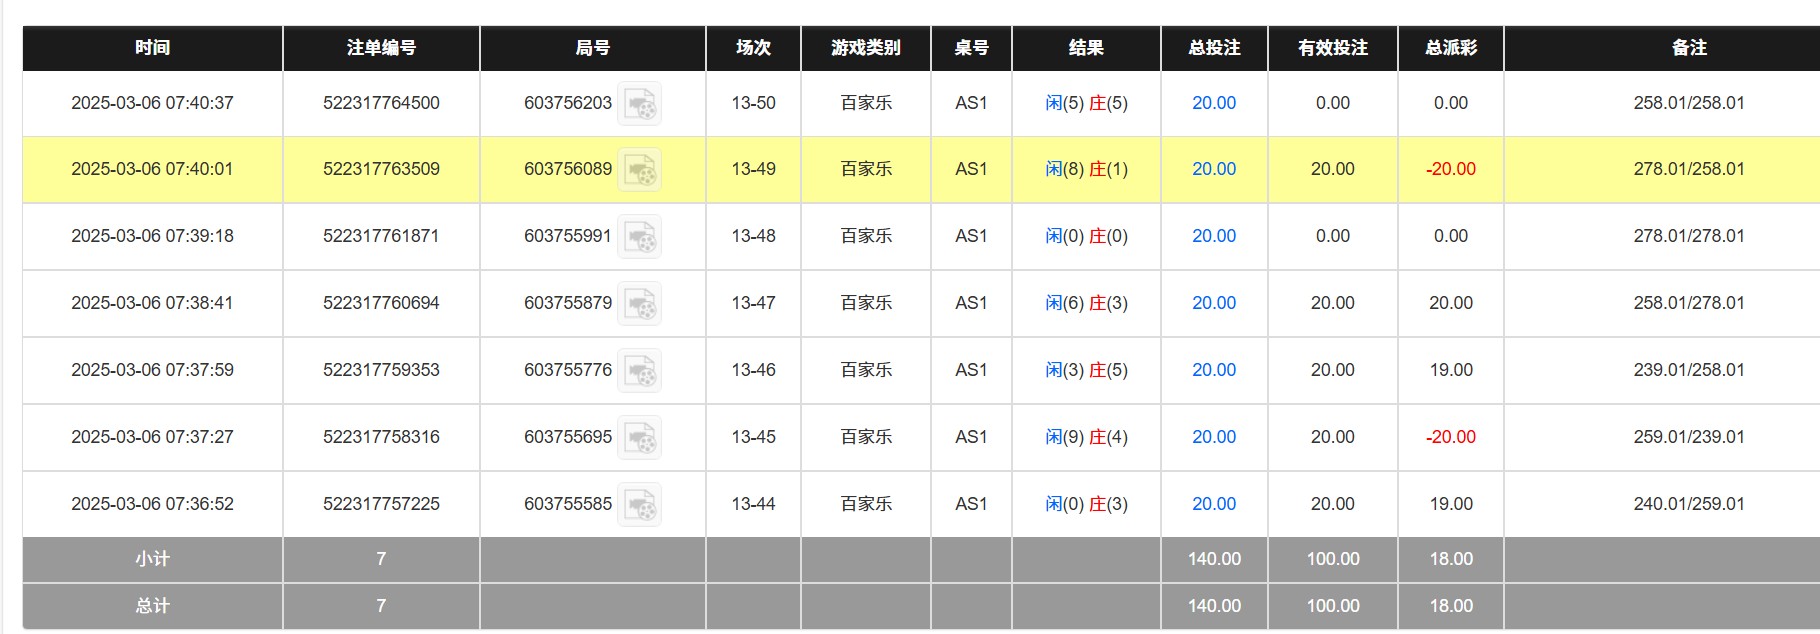Click the blue 20.00 amount in row 13-49
Image resolution: width=1820 pixels, height=634 pixels.
[1213, 169]
